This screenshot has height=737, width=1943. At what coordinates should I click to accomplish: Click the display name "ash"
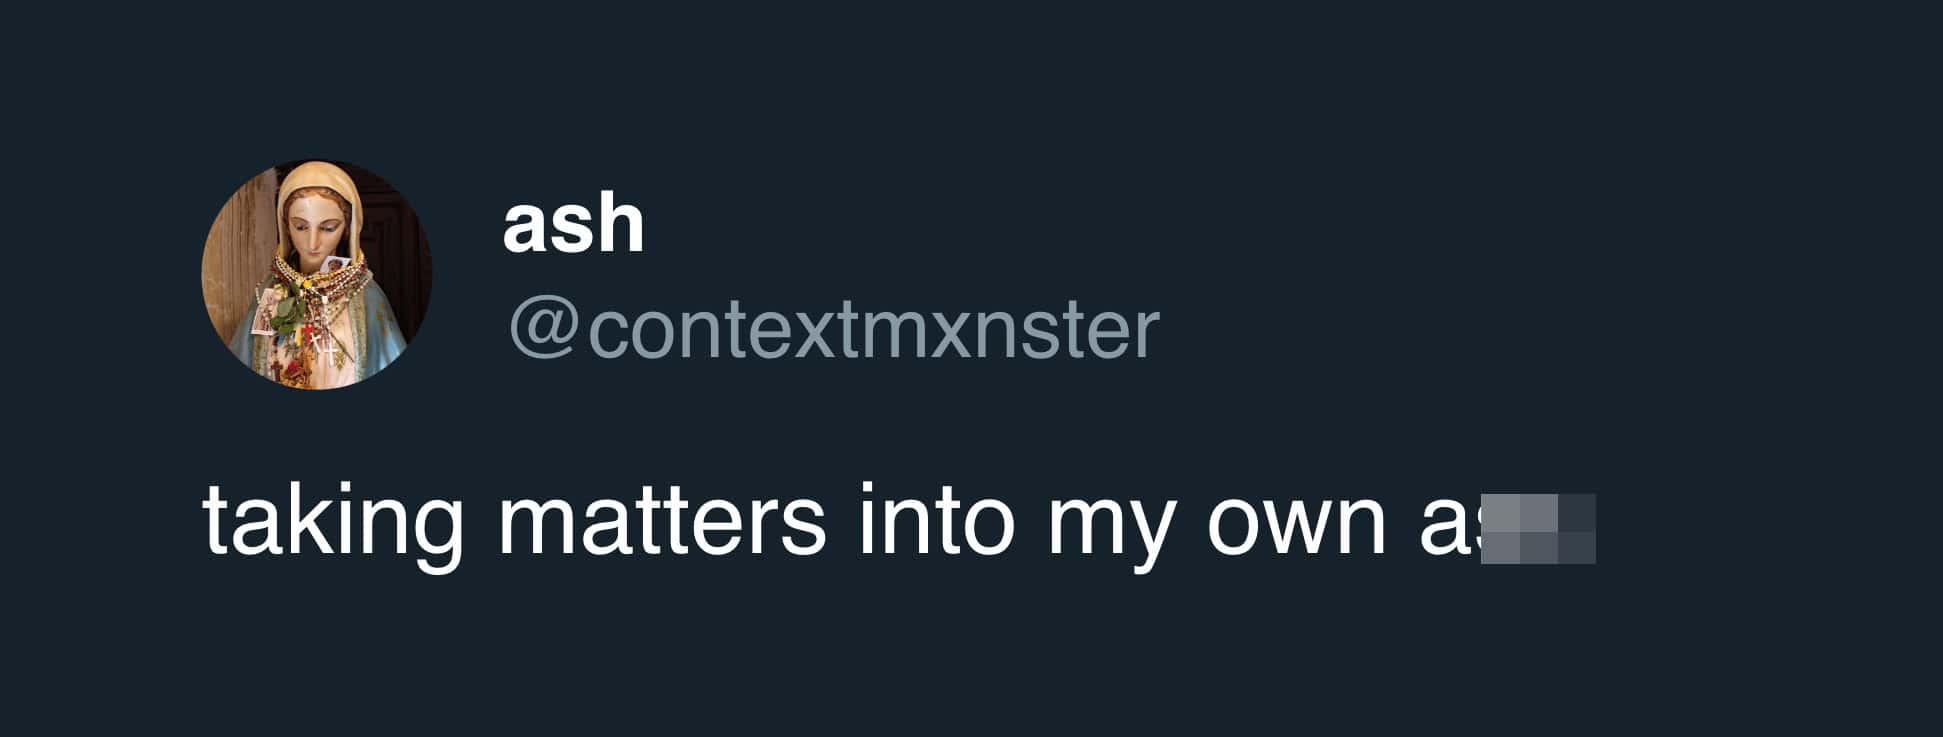(573, 224)
